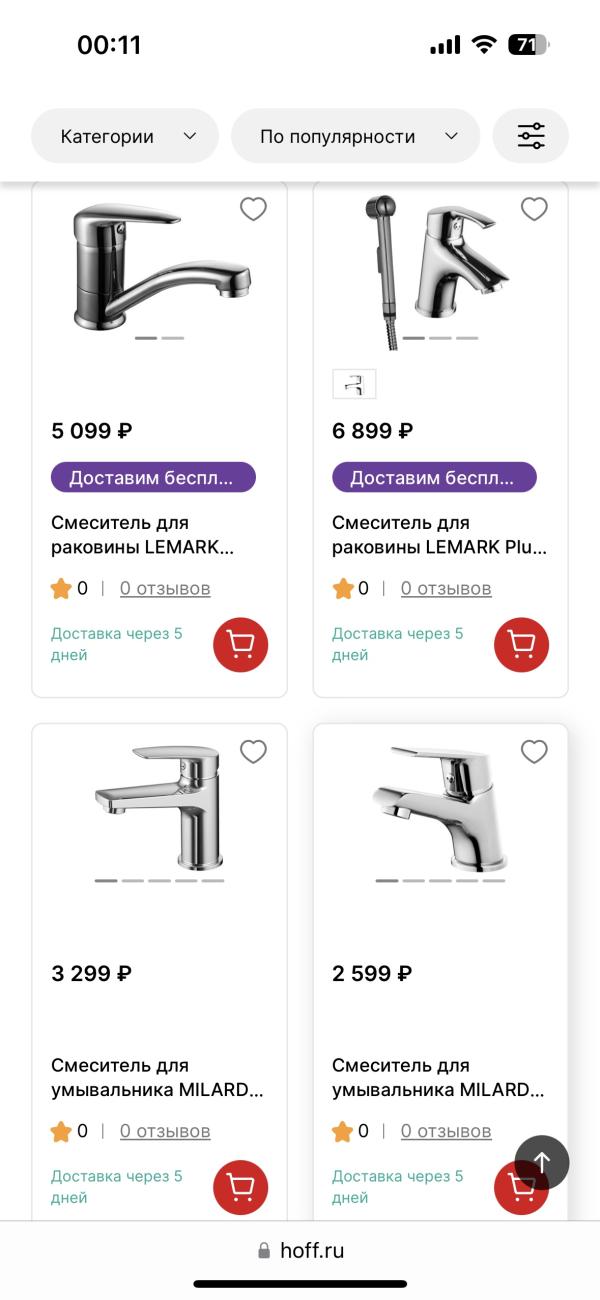Image resolution: width=600 pixels, height=1300 pixels.
Task: Tap the scroll-to-top arrow button
Action: (542, 1161)
